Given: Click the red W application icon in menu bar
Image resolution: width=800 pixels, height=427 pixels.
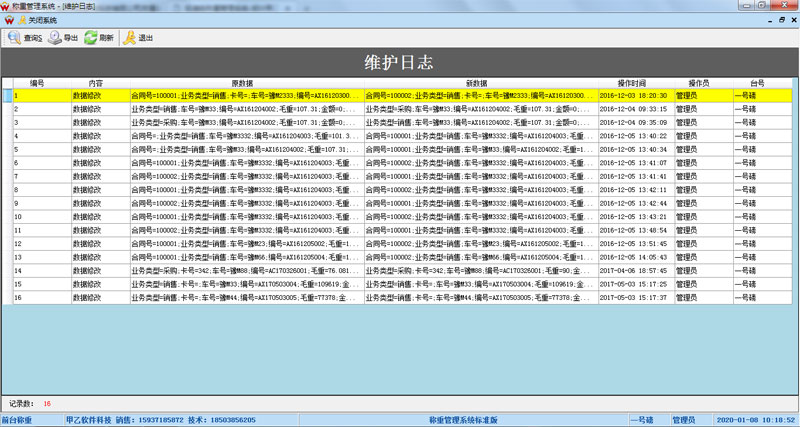Looking at the screenshot, I should [x=7, y=20].
